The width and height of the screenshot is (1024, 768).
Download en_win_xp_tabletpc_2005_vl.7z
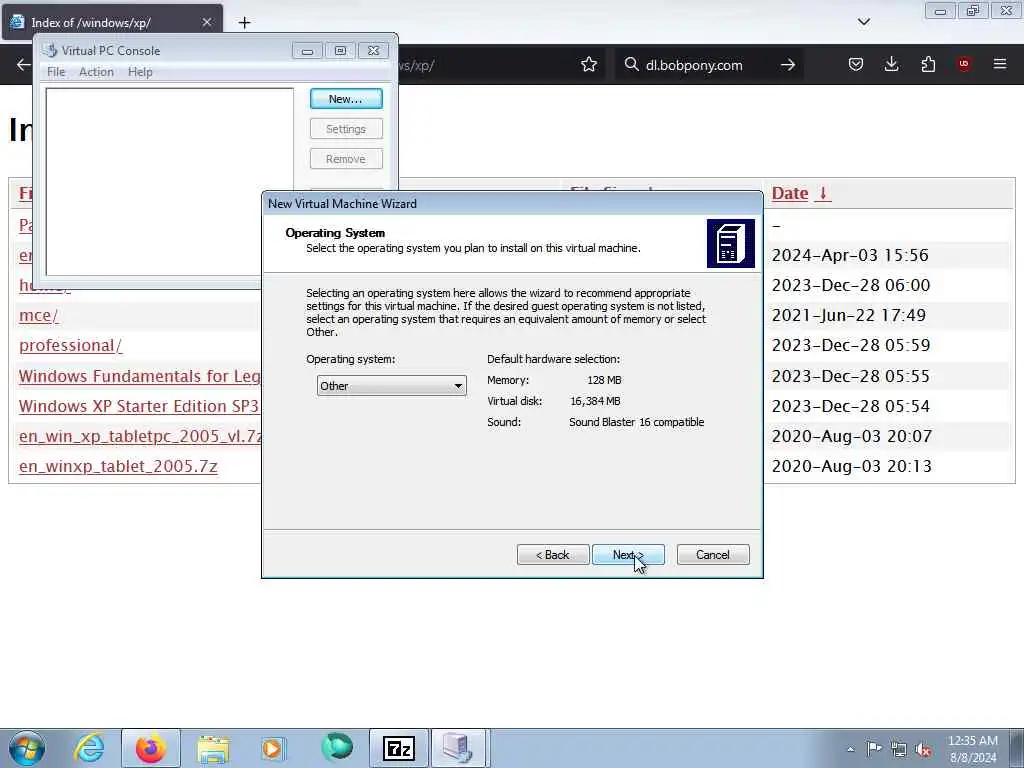coord(140,436)
